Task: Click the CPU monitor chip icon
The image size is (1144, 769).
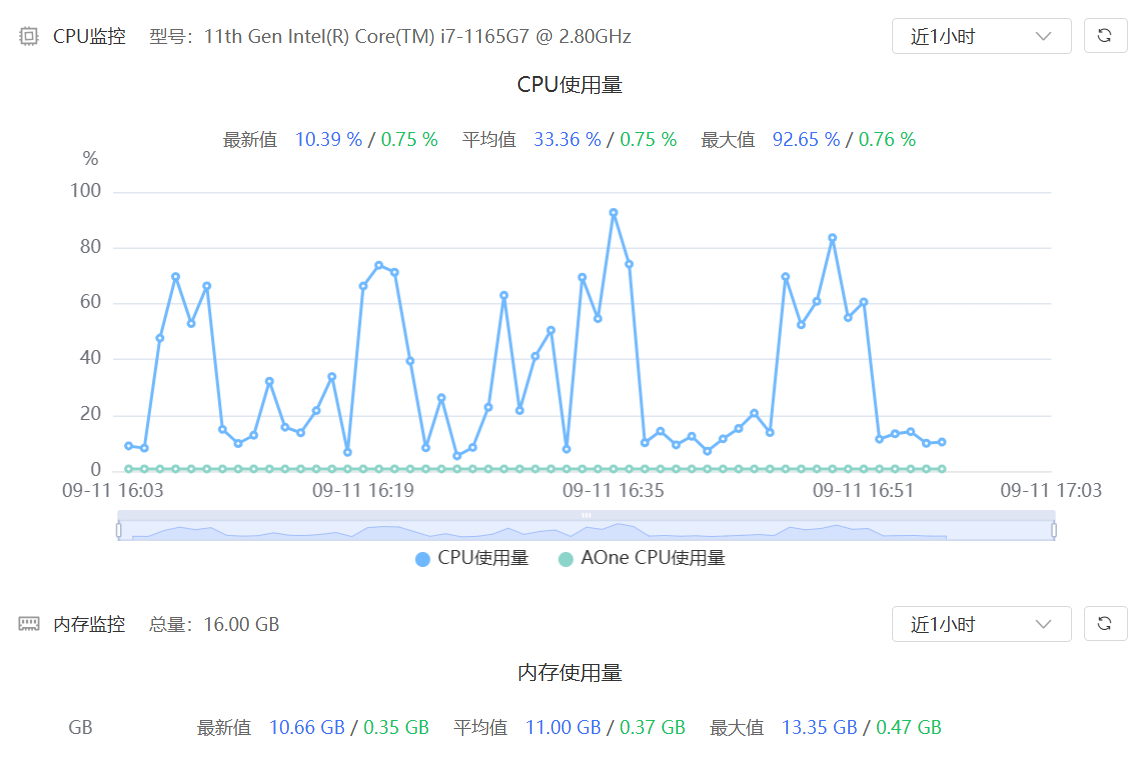Action: [28, 36]
